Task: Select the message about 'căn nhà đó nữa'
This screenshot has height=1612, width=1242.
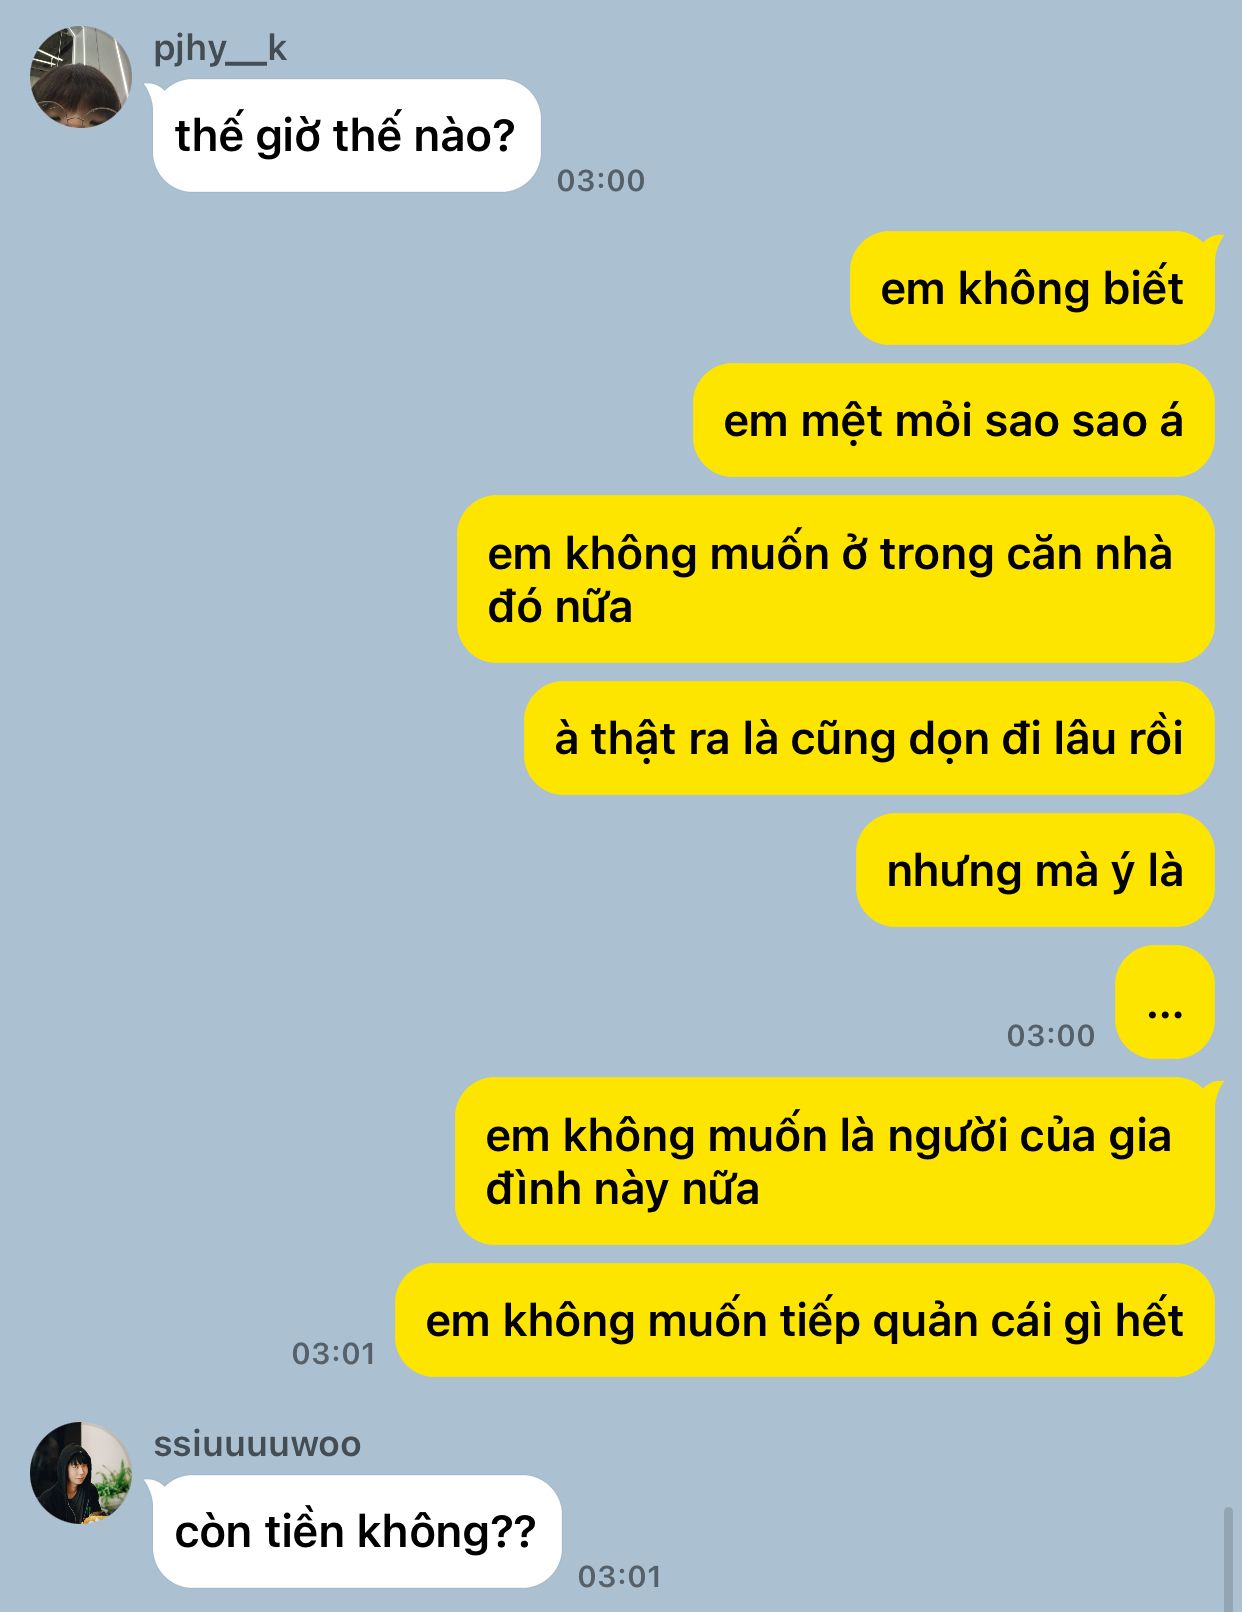Action: coord(836,579)
